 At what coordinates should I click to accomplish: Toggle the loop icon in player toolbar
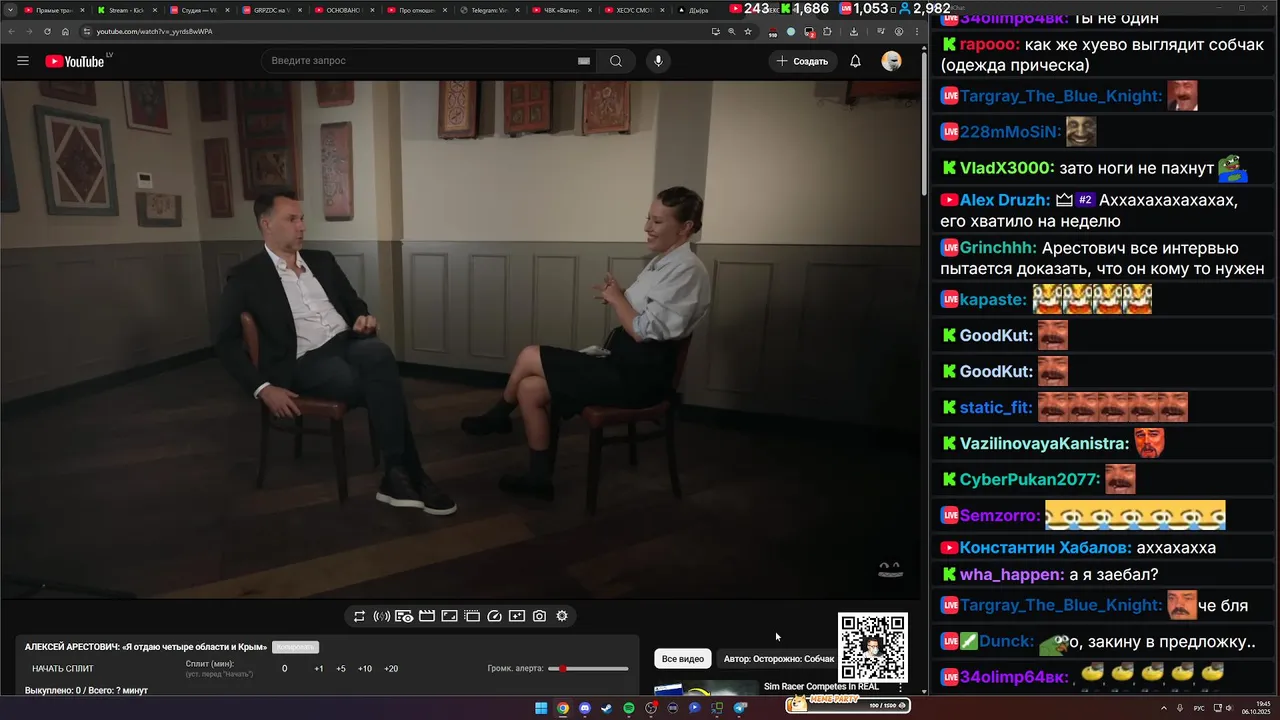(x=359, y=616)
